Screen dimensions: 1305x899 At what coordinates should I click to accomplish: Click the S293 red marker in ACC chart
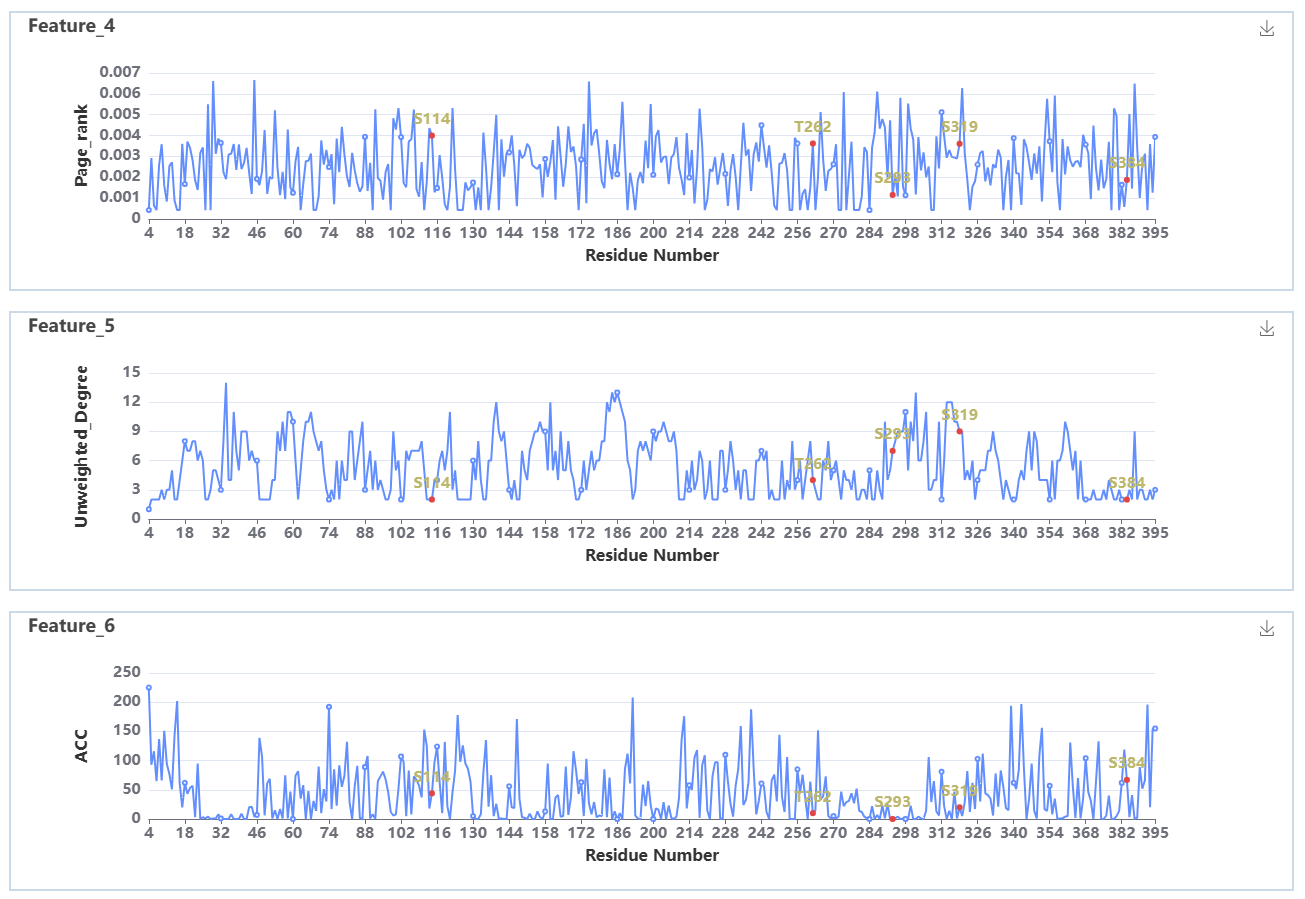point(893,819)
